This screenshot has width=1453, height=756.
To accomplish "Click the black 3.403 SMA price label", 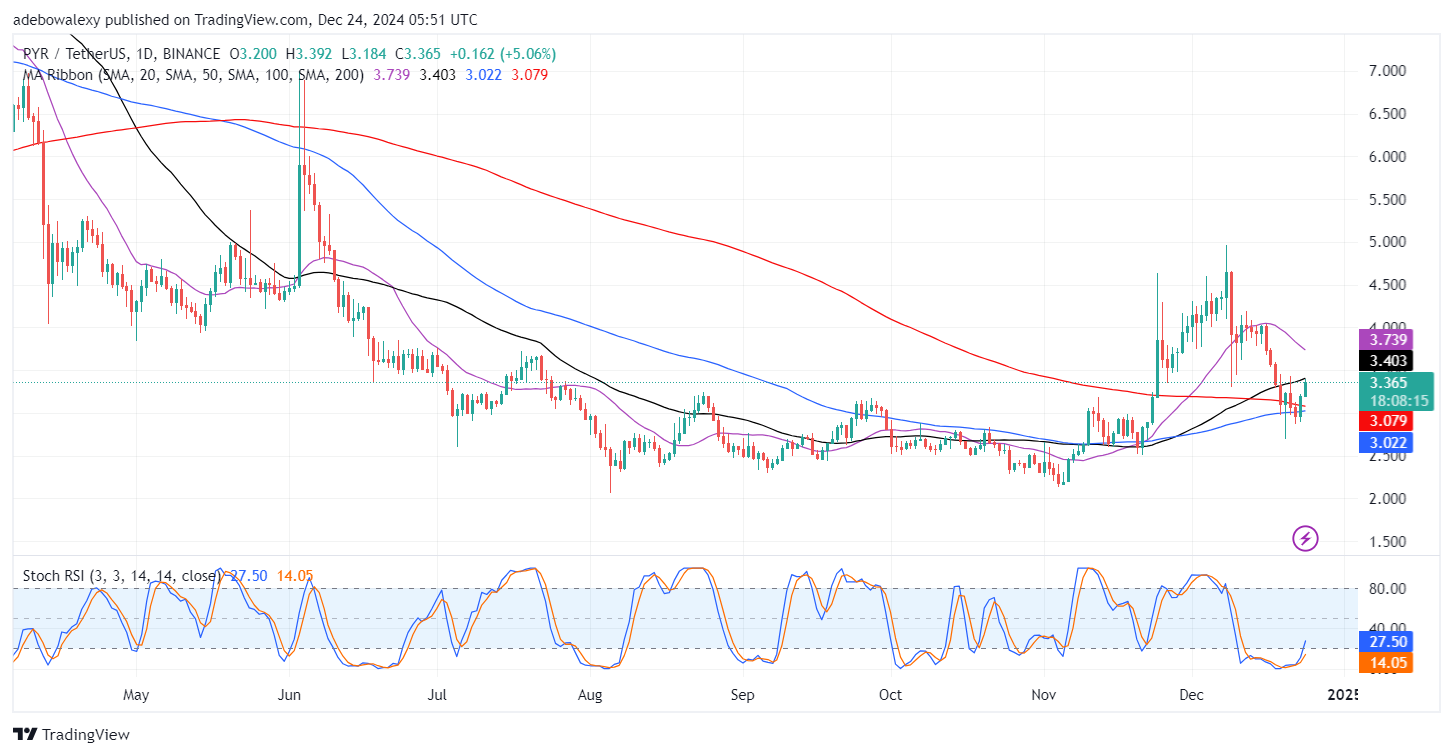I will (1384, 361).
